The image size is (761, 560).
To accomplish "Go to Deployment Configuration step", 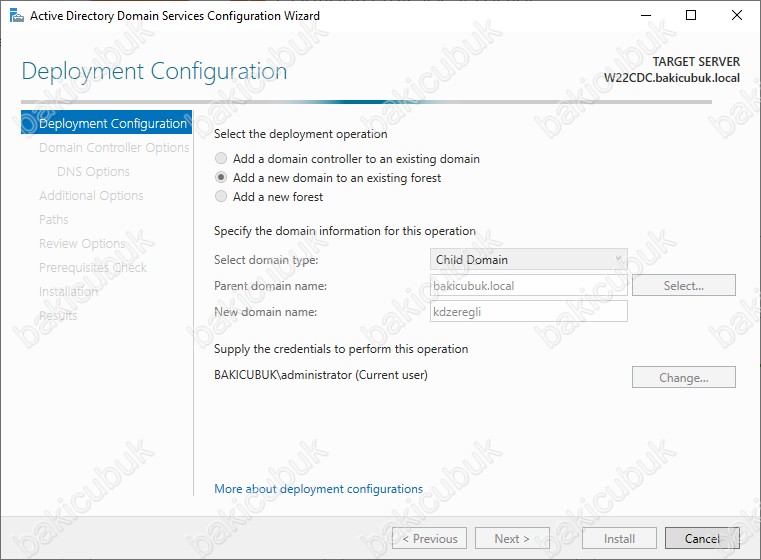I will pyautogui.click(x=112, y=124).
